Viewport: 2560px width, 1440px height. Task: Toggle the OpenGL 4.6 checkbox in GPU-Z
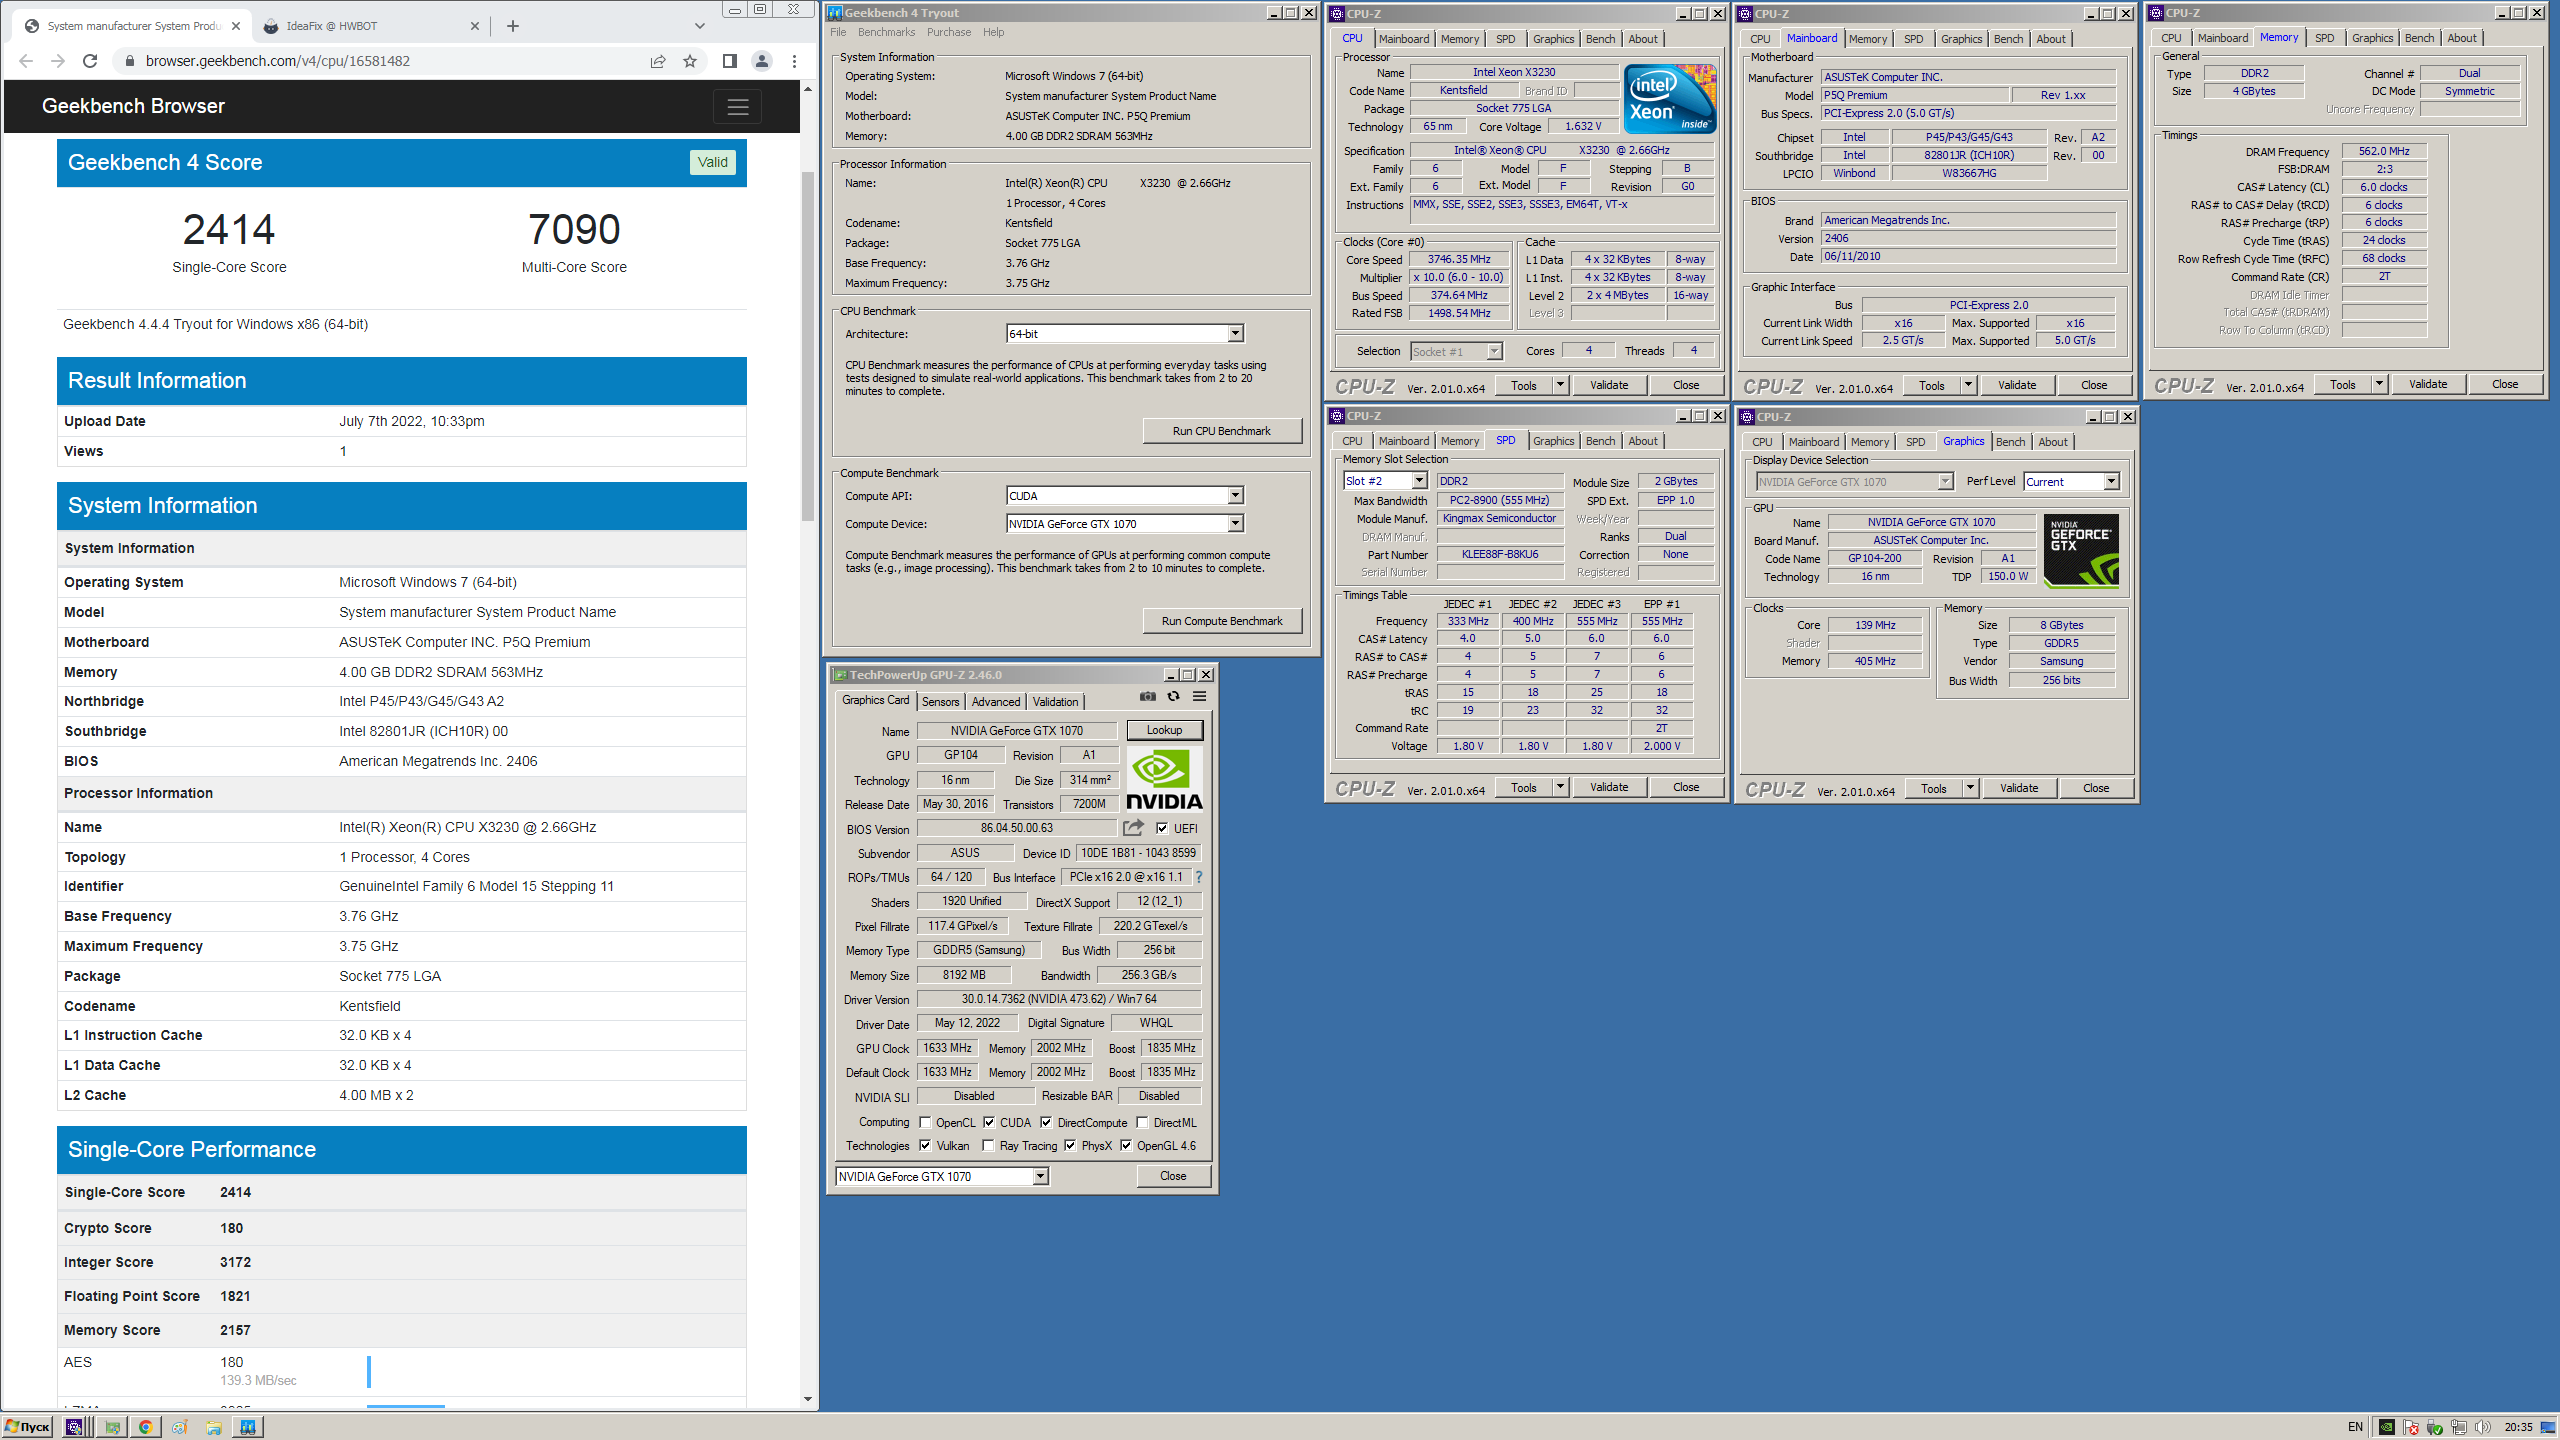coord(1126,1145)
